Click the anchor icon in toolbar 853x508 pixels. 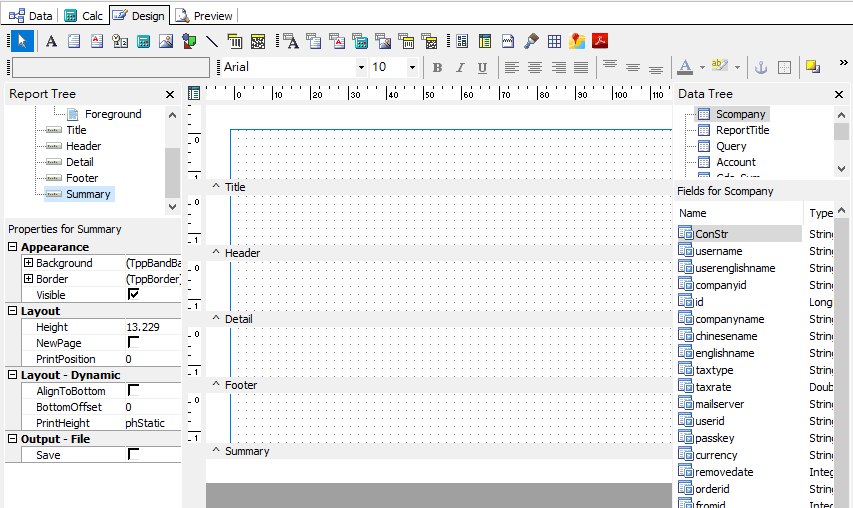tap(761, 67)
